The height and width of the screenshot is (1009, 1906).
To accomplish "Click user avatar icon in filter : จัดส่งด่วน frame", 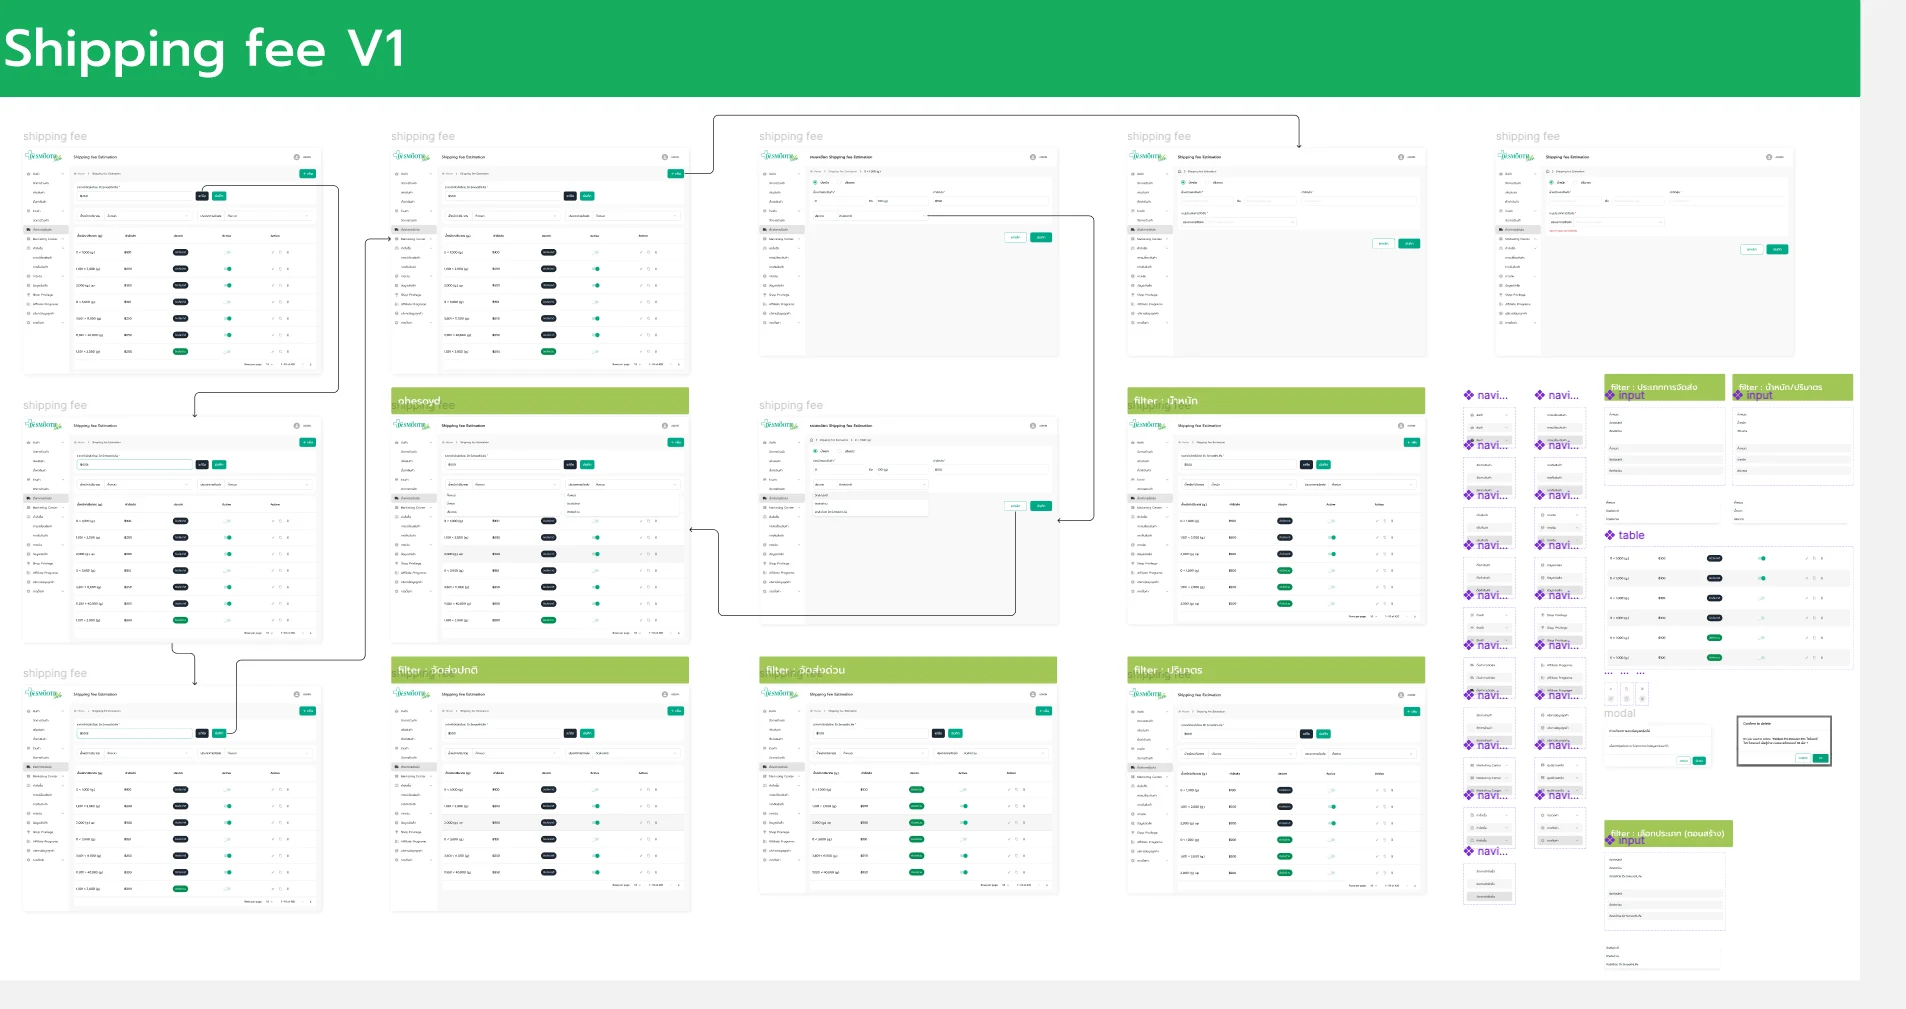I will 1033,694.
